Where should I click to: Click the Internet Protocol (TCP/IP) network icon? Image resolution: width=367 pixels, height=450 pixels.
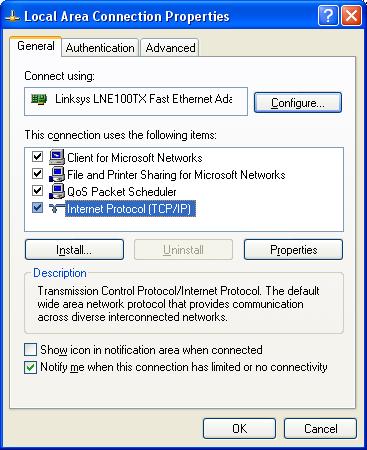57,209
